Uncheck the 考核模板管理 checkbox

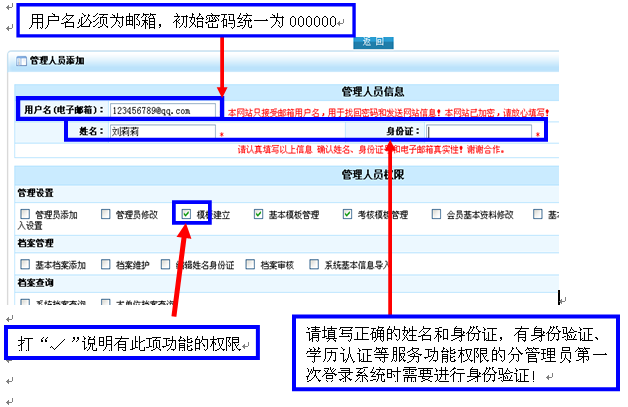348,214
